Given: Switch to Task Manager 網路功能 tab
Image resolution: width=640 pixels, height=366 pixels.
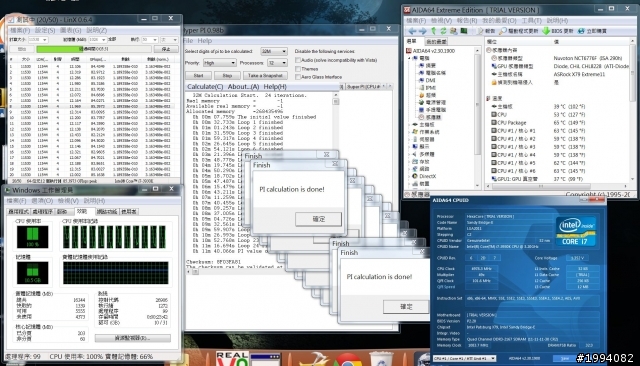Looking at the screenshot, I should click(x=107, y=211).
